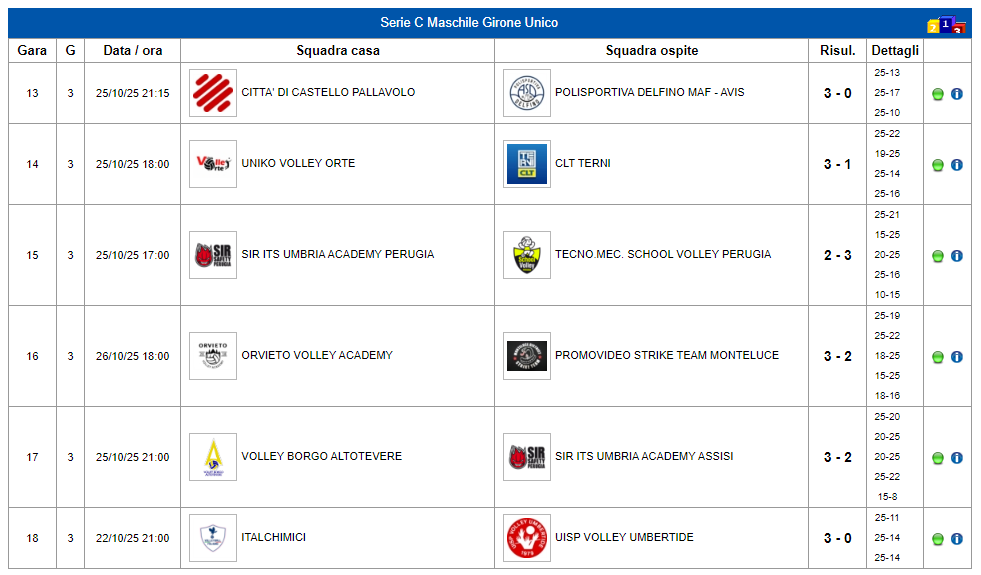Select UISP Volley Umbertide logo
Screen dimensions: 981x575
(x=527, y=538)
